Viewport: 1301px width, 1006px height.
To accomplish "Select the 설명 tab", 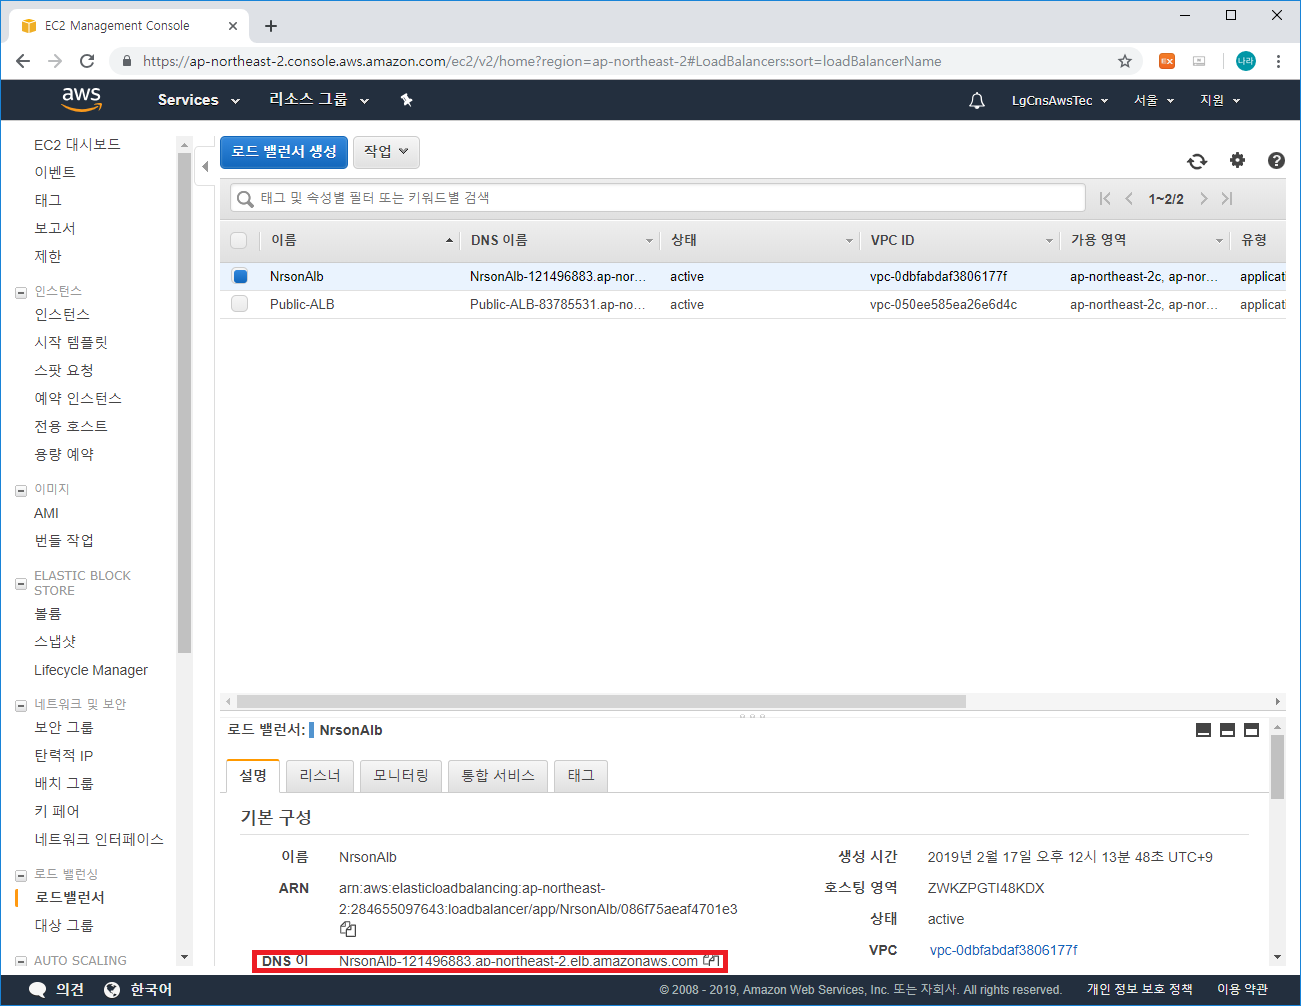I will 253,775.
